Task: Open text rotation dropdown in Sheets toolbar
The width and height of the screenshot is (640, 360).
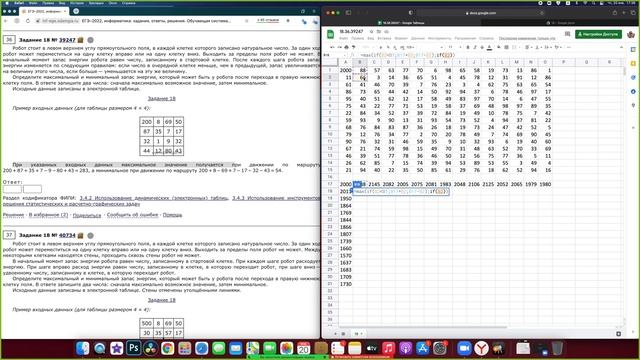Action: [558, 47]
